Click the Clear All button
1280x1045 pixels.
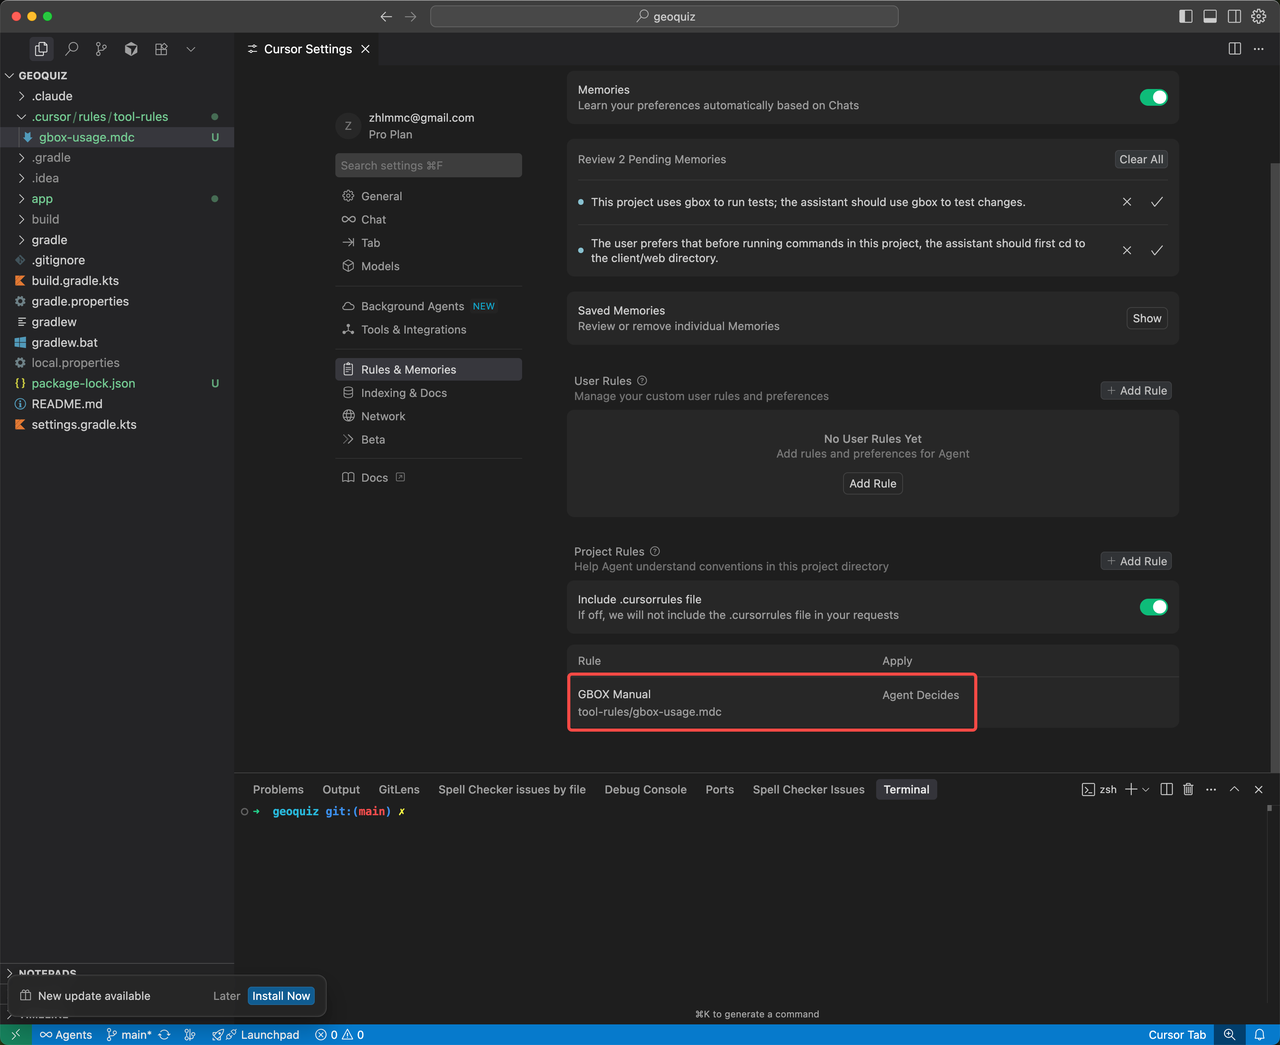pos(1141,159)
